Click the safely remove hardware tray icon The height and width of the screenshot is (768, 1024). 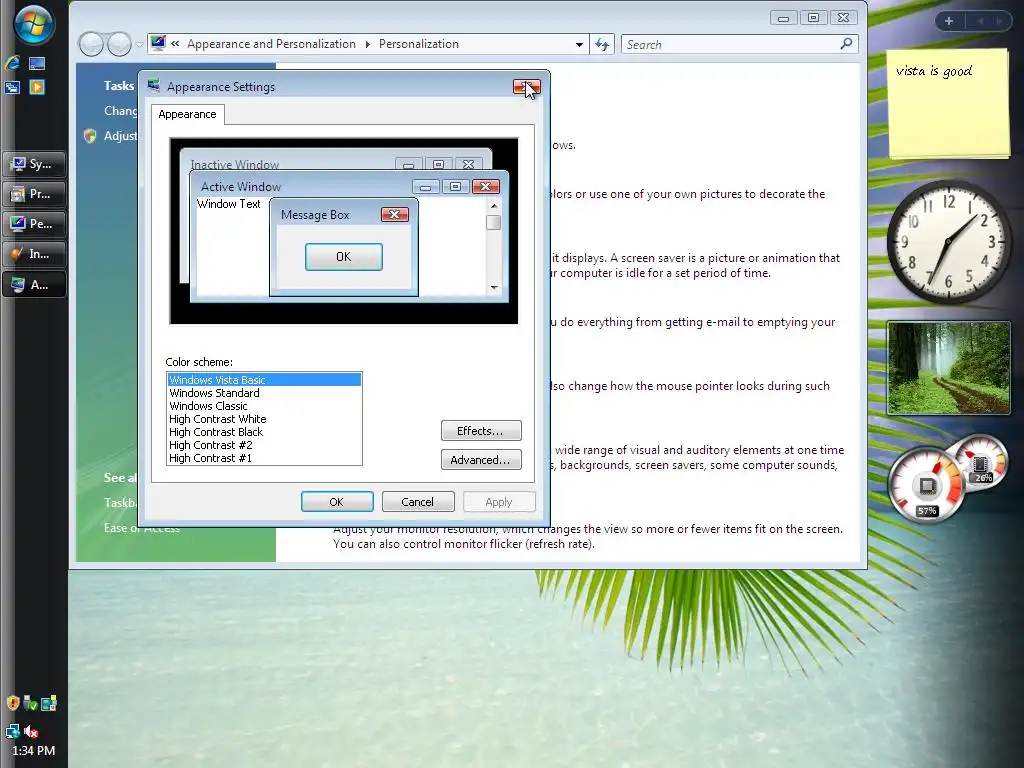tap(30, 703)
